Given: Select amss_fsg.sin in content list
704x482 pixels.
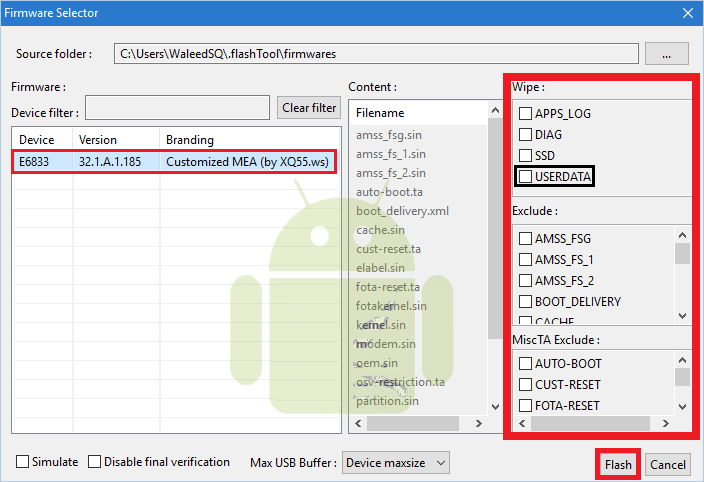Looking at the screenshot, I should click(389, 135).
